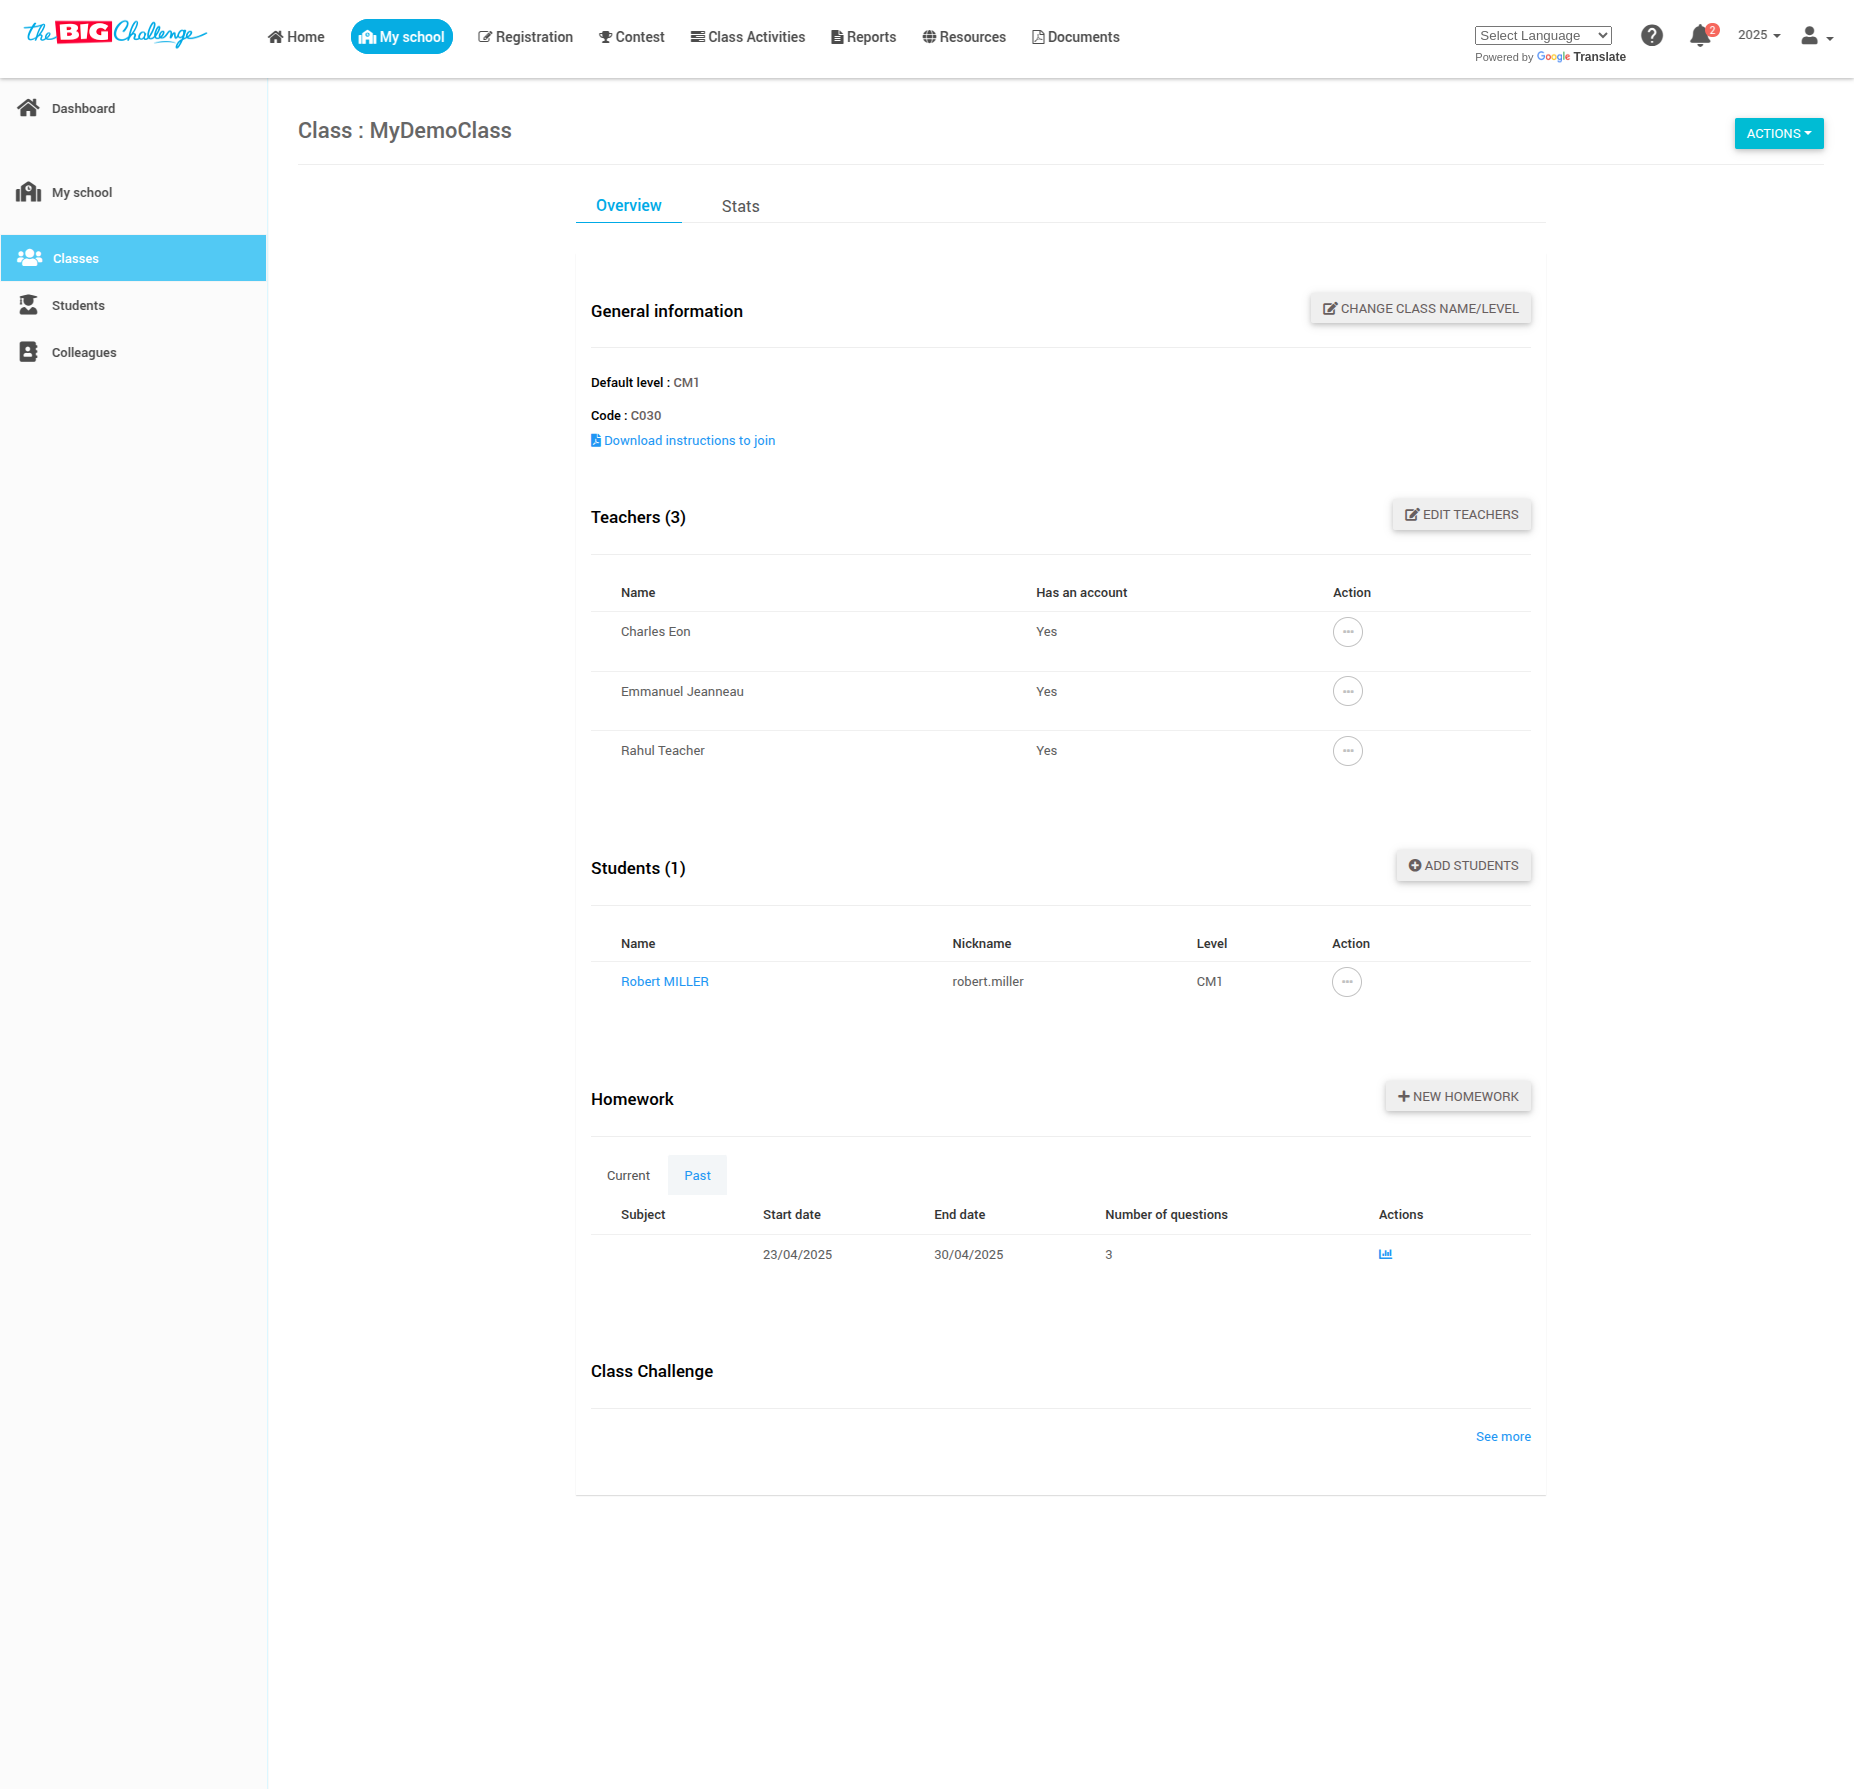Click the Translate link under language selector

click(x=1599, y=57)
